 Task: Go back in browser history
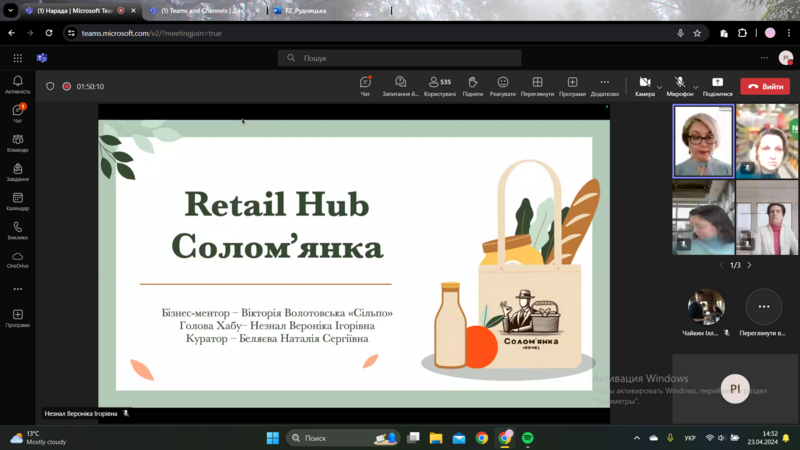click(x=11, y=33)
